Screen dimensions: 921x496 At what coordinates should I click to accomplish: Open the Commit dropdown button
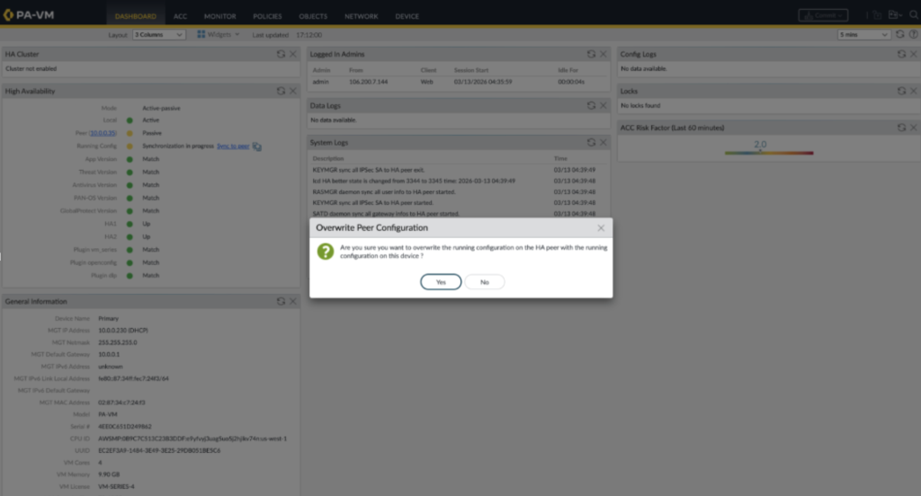point(823,16)
